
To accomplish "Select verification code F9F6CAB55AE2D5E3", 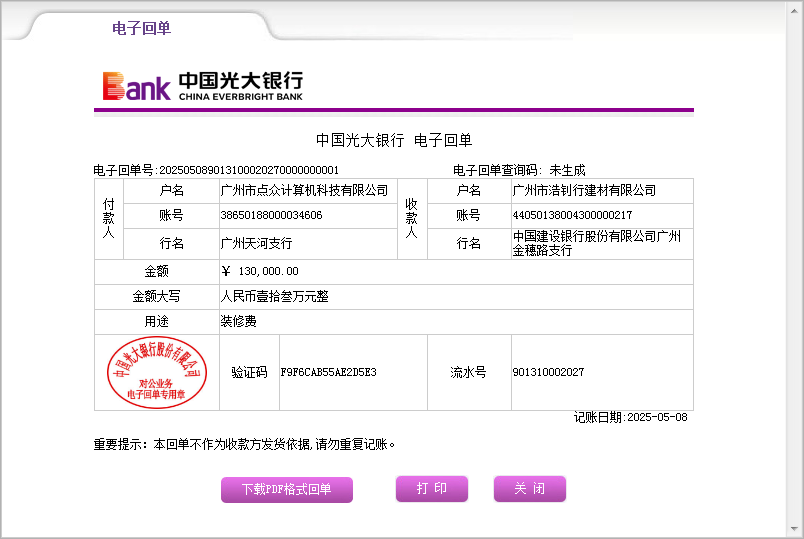I will pyautogui.click(x=328, y=372).
